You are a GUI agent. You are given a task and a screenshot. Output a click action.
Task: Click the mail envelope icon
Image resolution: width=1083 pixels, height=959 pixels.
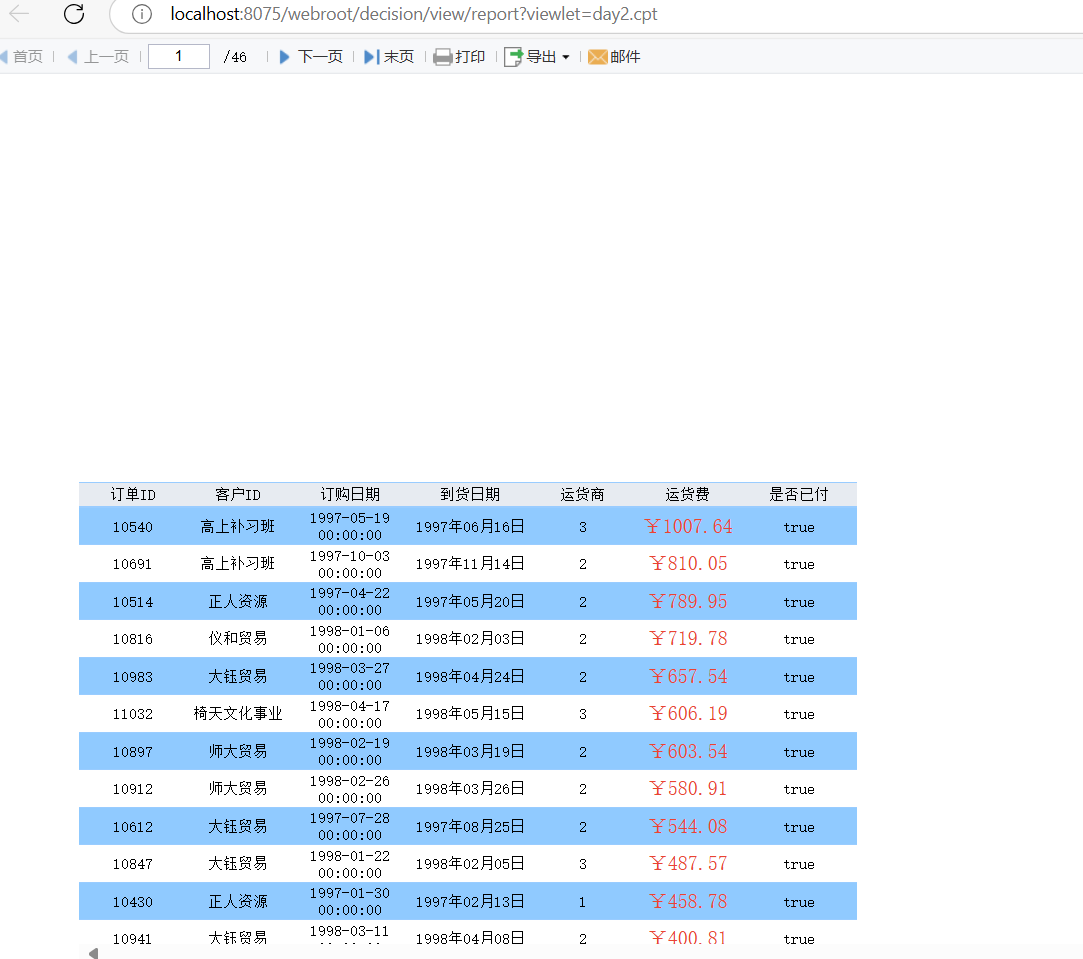(x=597, y=57)
